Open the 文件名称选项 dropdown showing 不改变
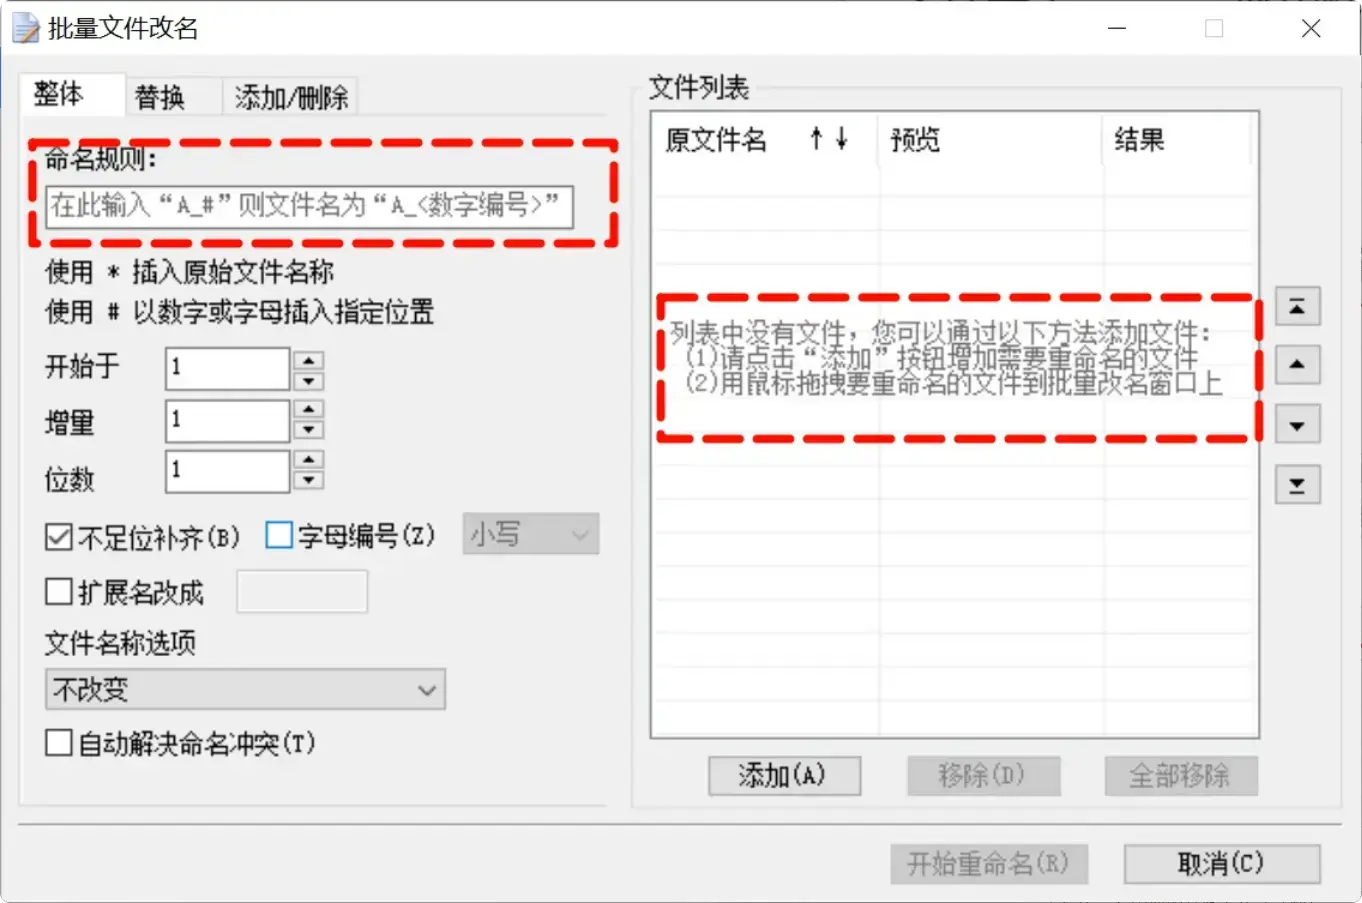1362x903 pixels. (244, 689)
